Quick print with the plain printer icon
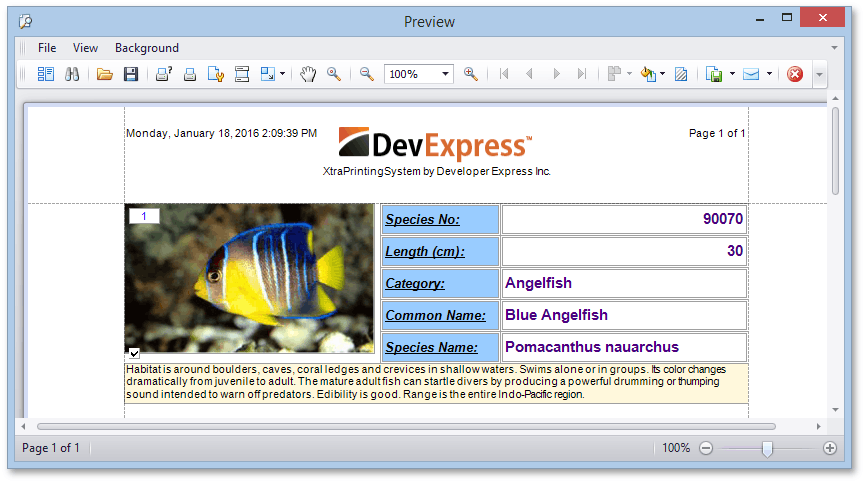Viewport: 865px width, 483px height. (x=190, y=74)
